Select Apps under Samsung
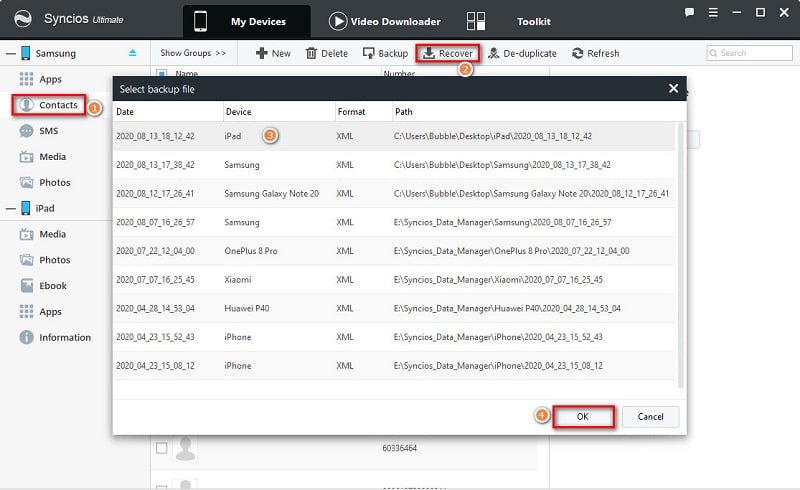The image size is (800, 490). 41,79
